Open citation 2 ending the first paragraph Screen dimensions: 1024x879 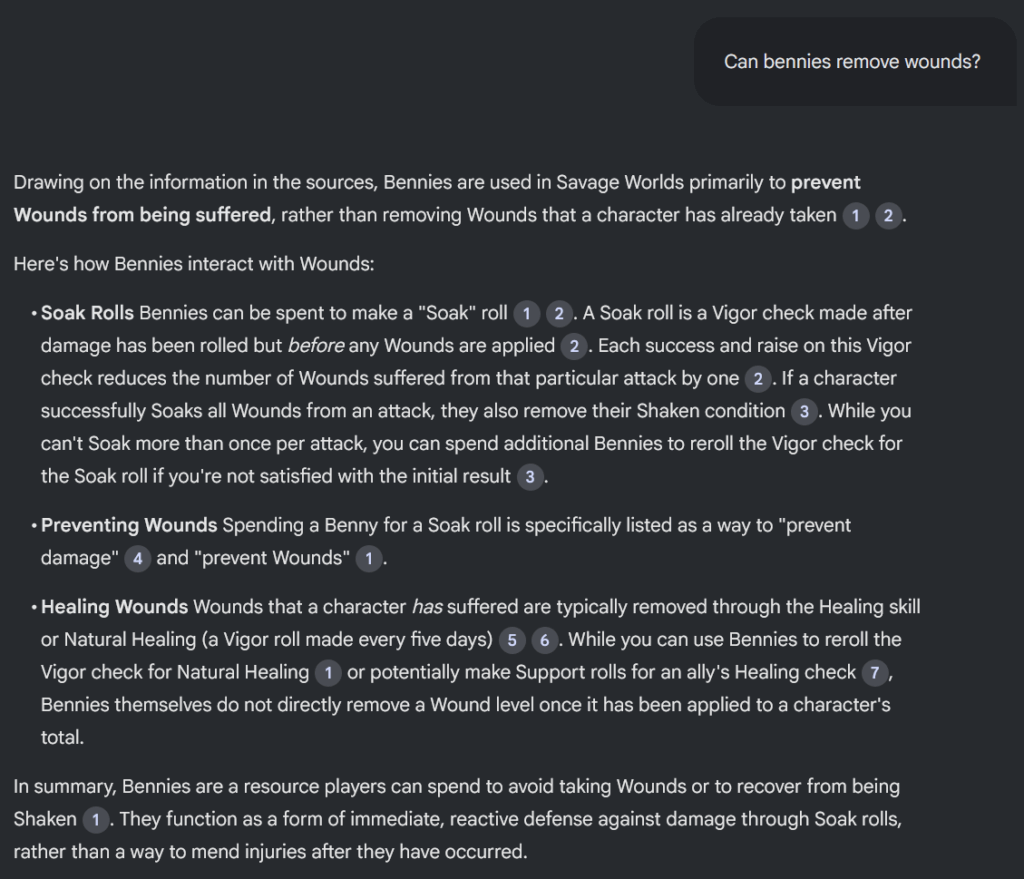888,216
